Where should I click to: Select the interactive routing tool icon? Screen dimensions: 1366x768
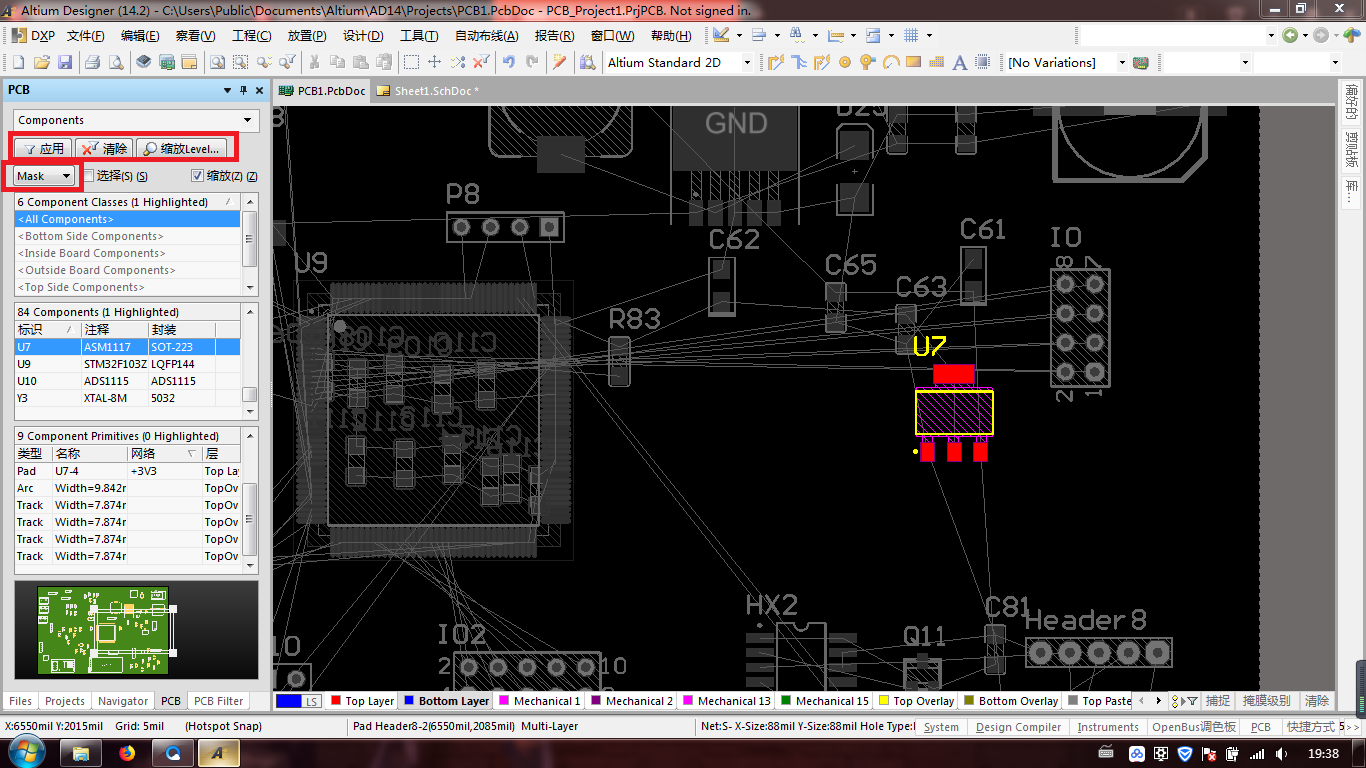coord(775,62)
